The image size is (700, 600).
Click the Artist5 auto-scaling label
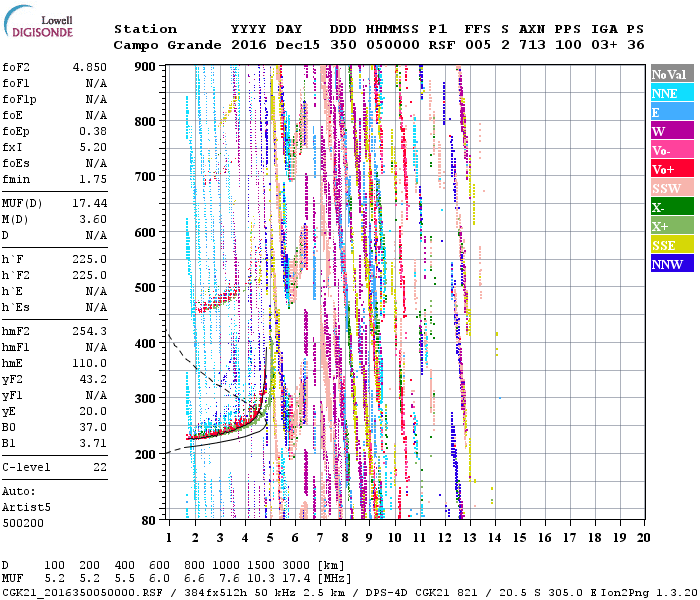(26, 508)
